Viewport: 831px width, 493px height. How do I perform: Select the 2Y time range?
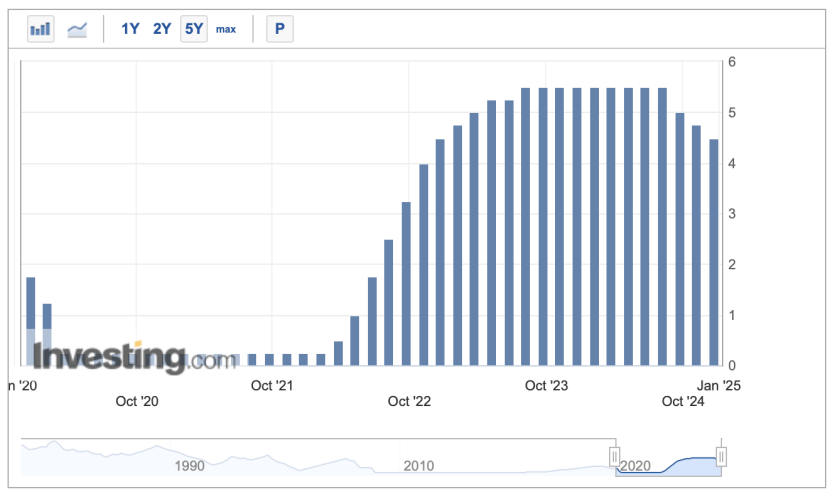pos(162,29)
